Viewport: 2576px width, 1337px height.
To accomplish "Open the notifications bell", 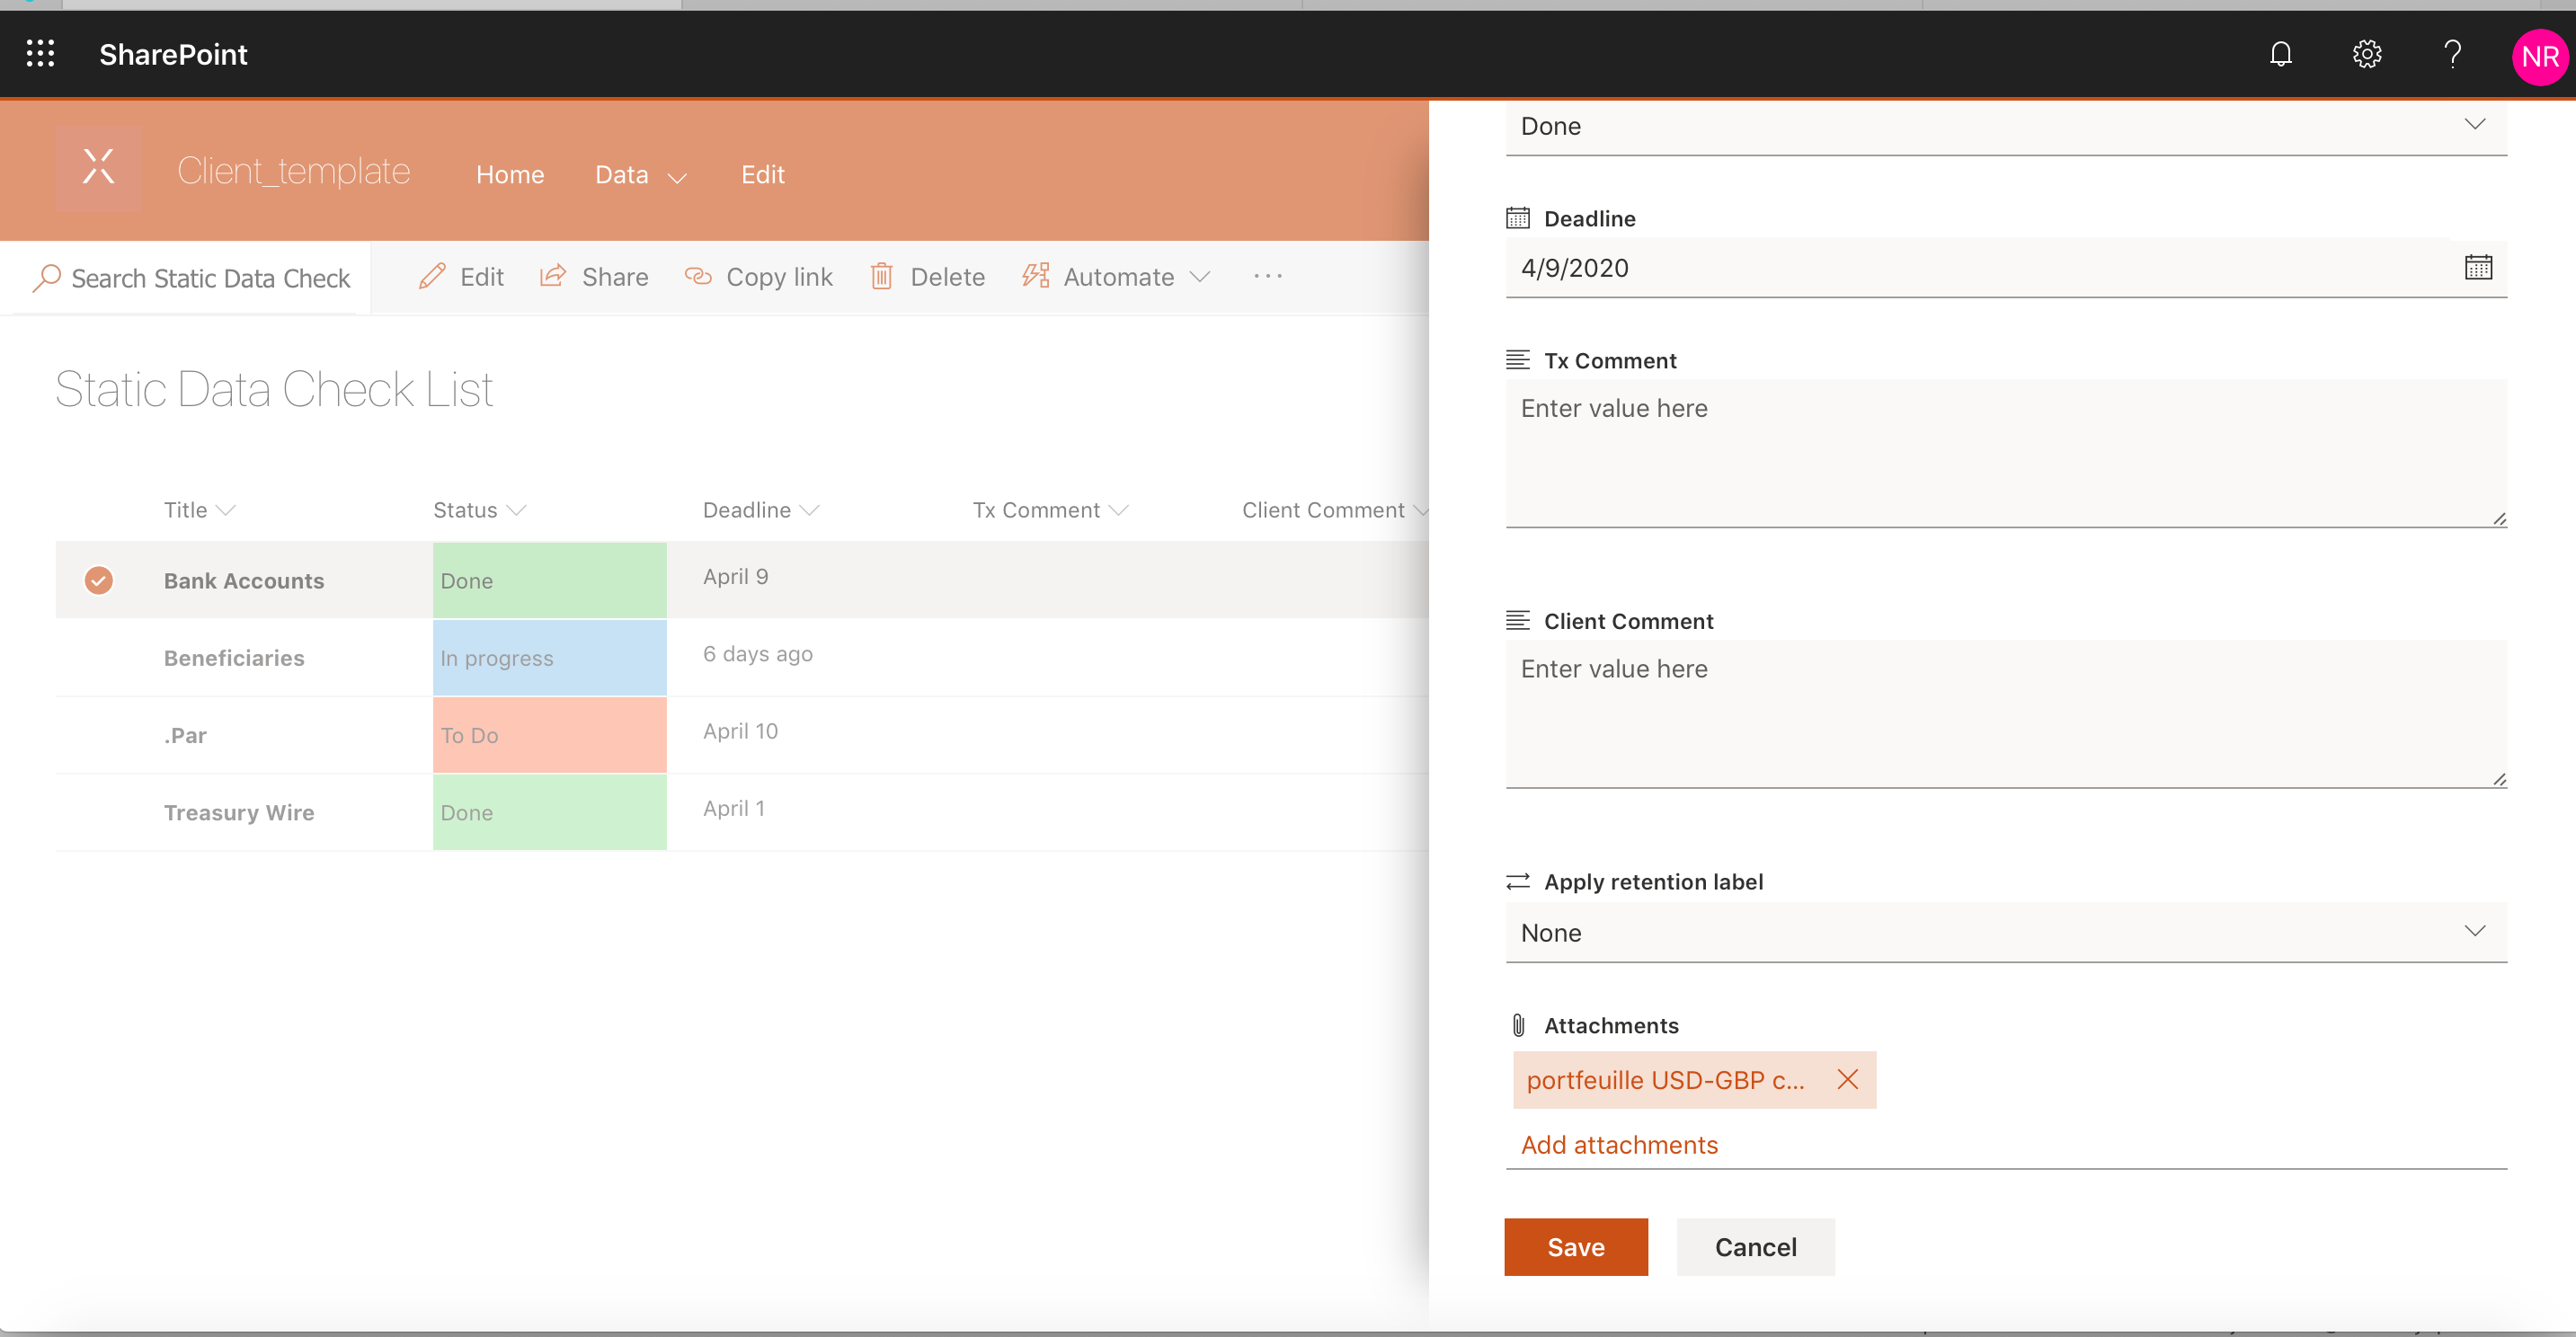I will click(2280, 54).
